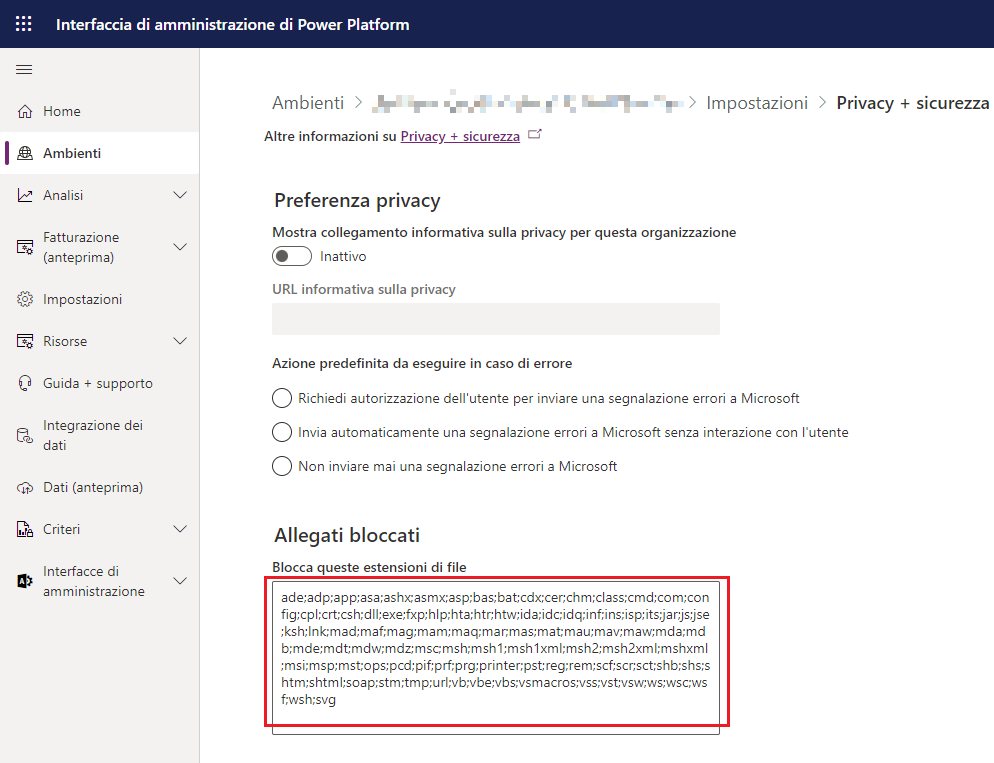Viewport: 994px width, 763px height.
Task: Expand the Criteri menu chevron
Action: pyautogui.click(x=180, y=529)
